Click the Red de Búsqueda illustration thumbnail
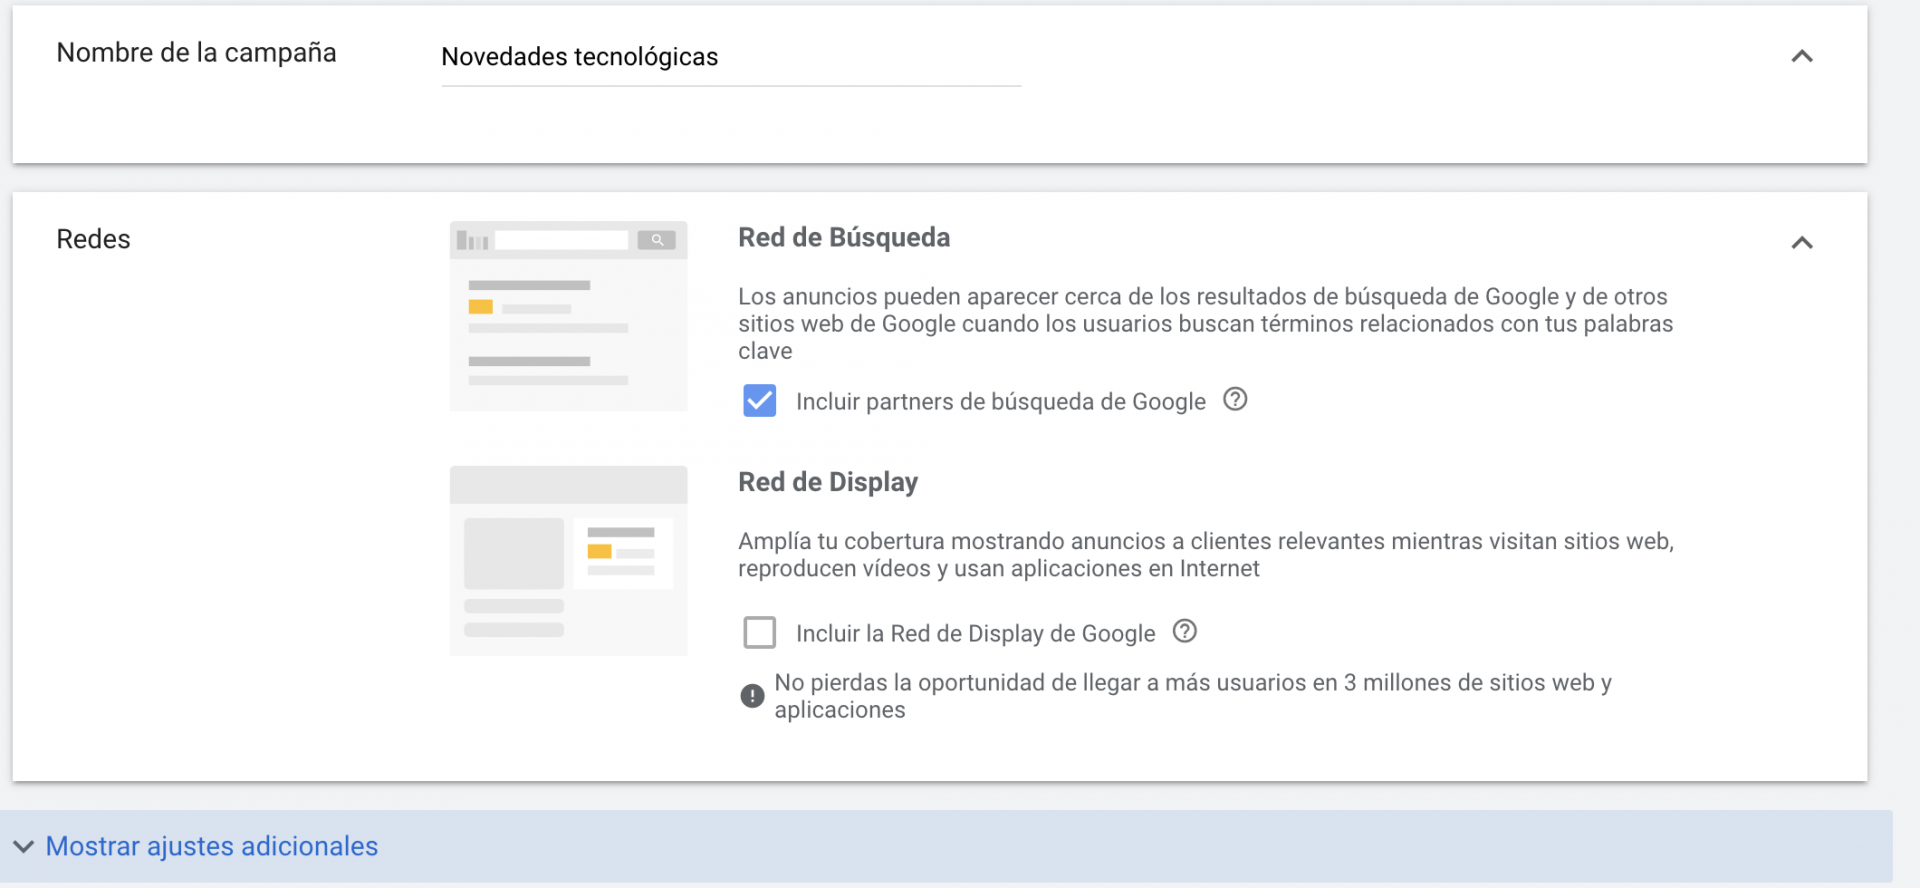The width and height of the screenshot is (1920, 888). tap(568, 316)
